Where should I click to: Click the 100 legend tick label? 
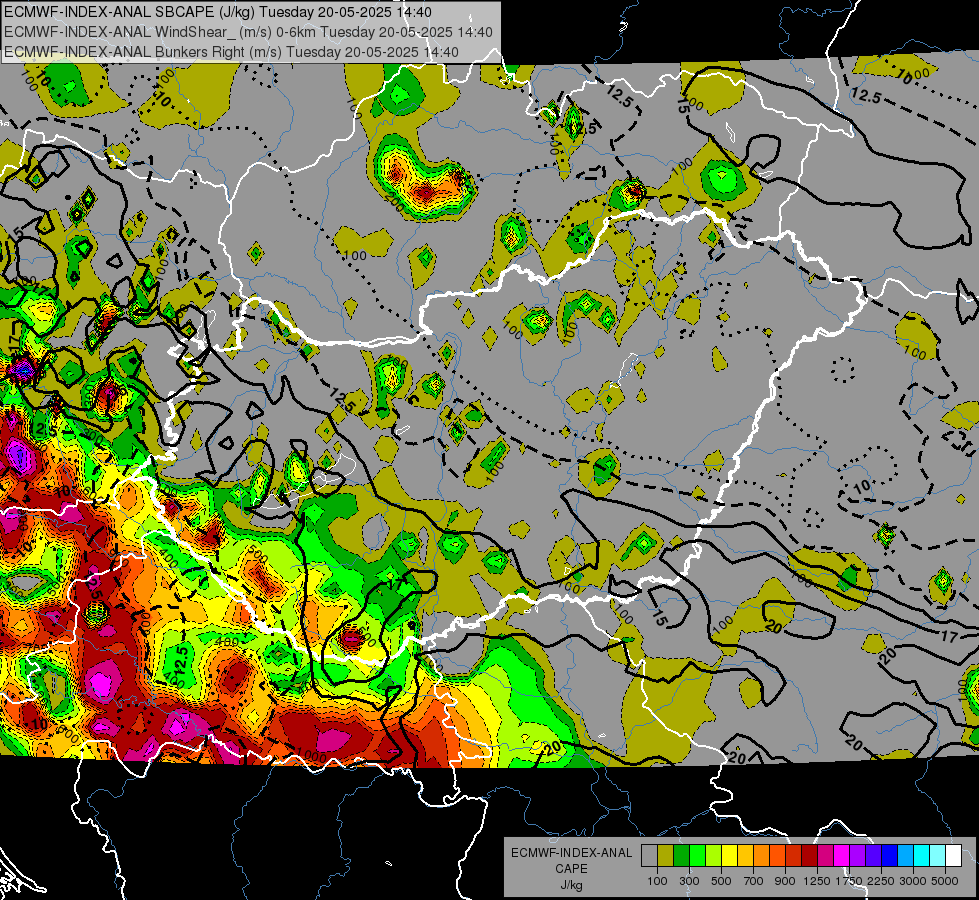click(657, 881)
